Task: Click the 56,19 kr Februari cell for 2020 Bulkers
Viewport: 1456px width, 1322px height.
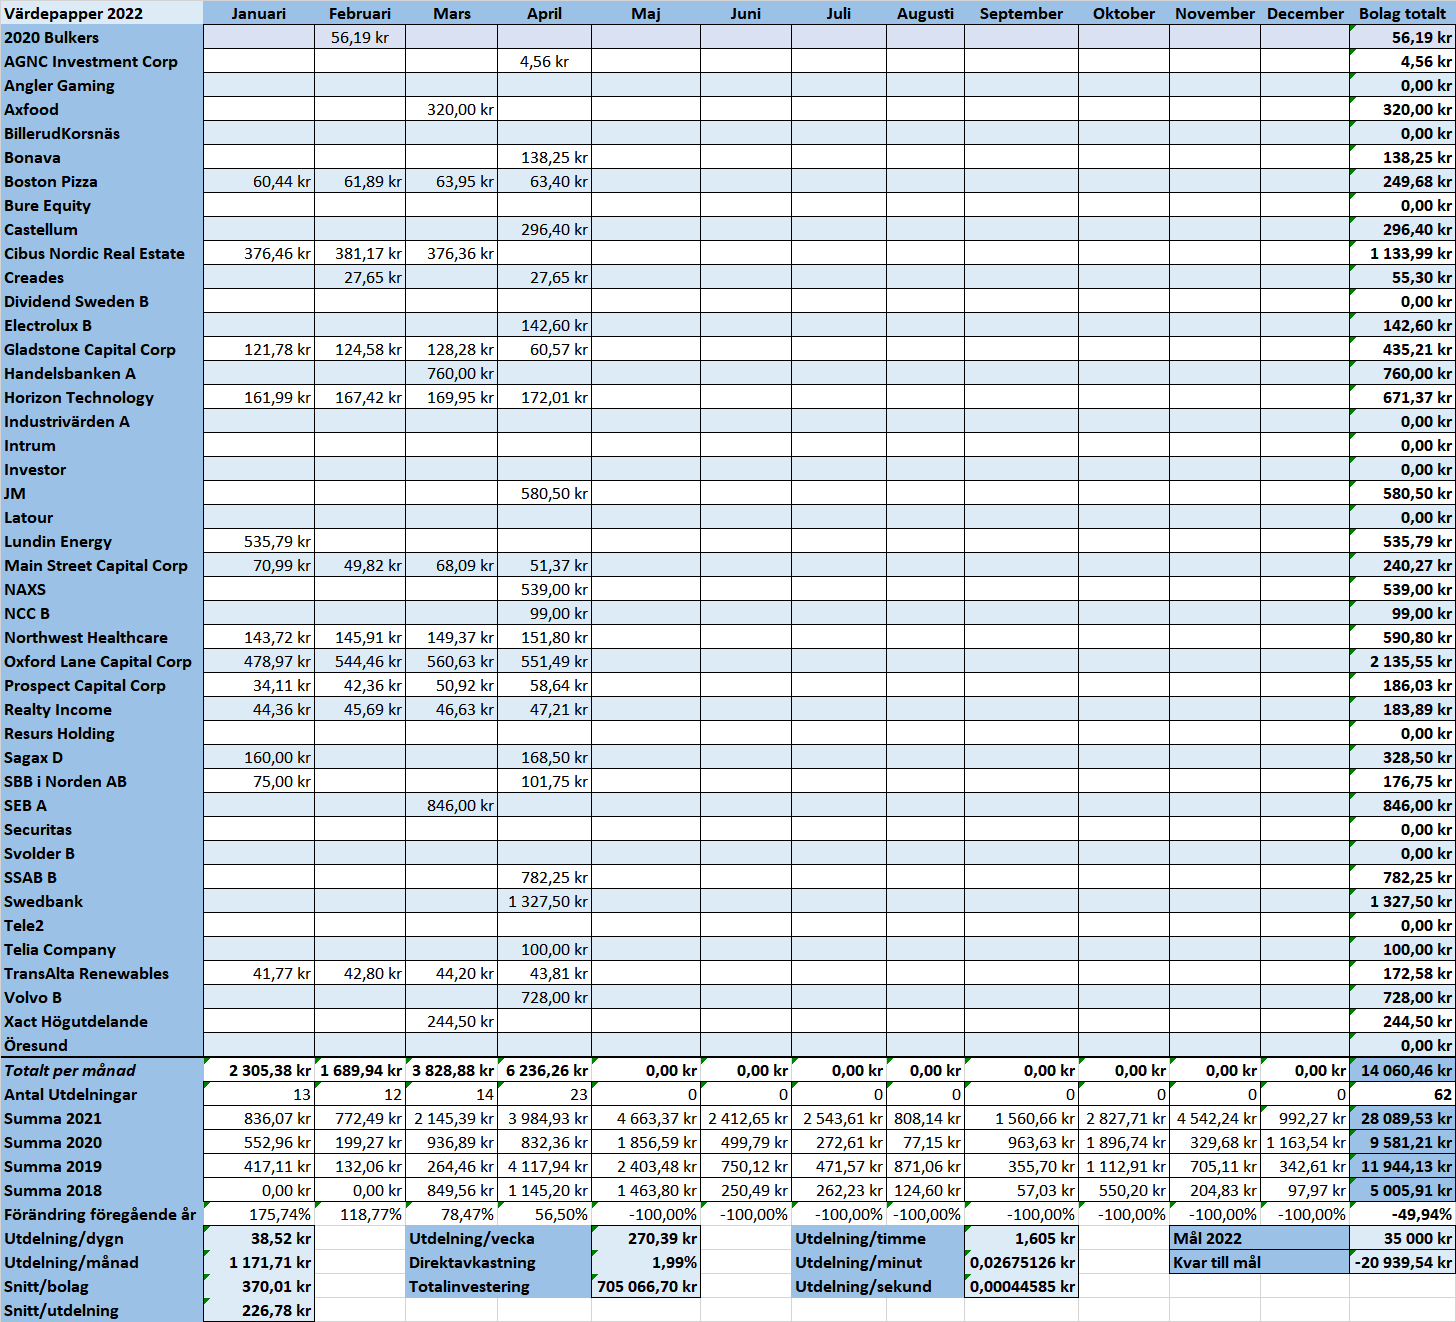Action: pos(360,37)
